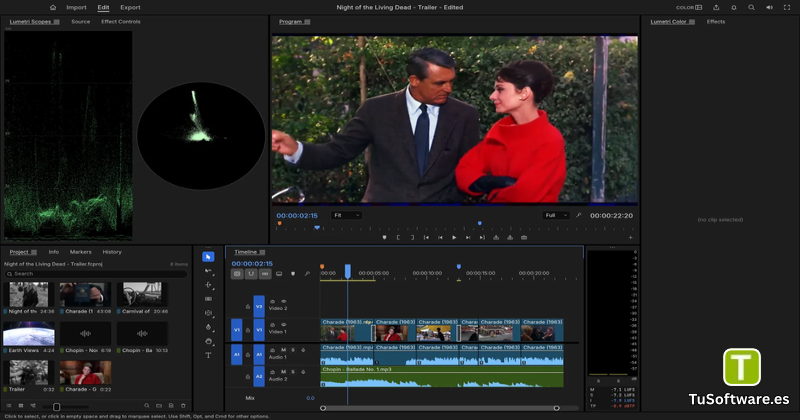The image size is (800, 420).
Task: Step forward one frame in Program monitor
Action: pyautogui.click(x=468, y=237)
